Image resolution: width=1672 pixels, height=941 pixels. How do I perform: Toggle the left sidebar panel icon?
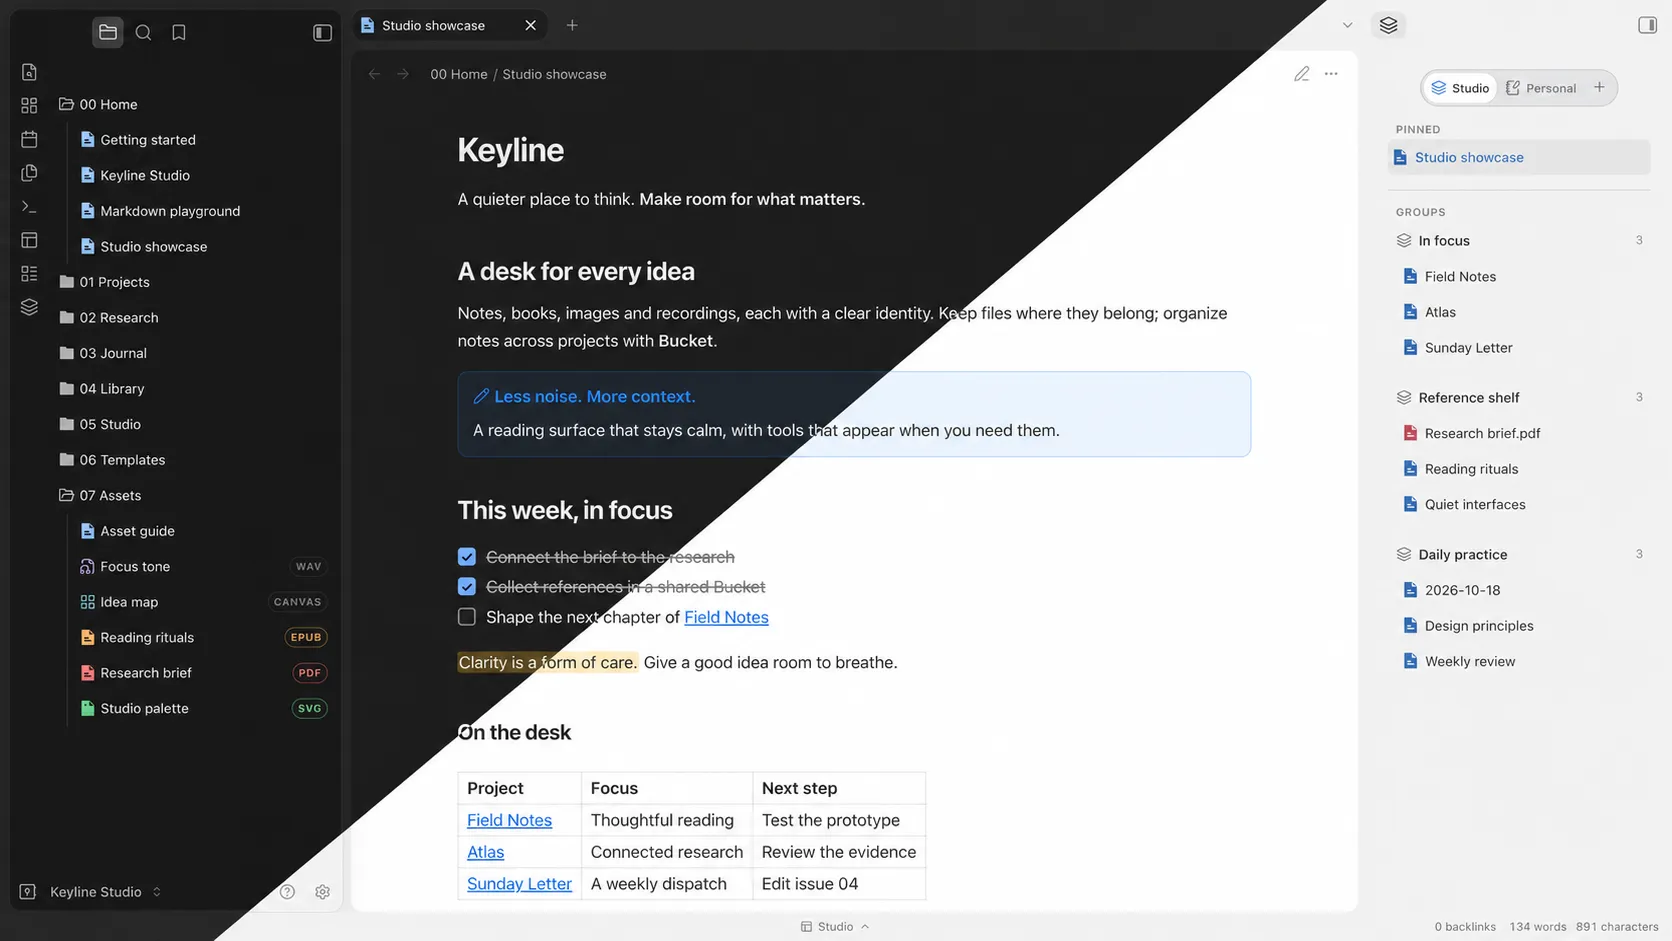point(322,33)
